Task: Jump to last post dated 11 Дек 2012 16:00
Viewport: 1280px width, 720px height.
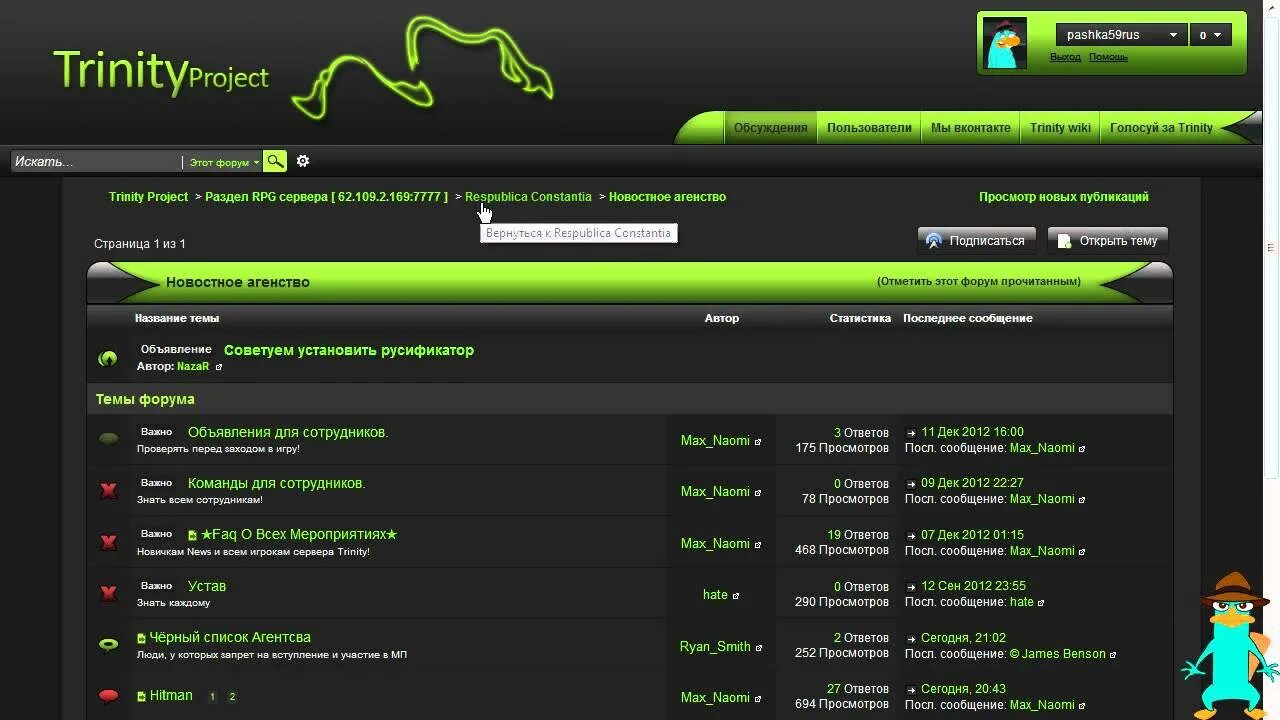Action: 911,433
